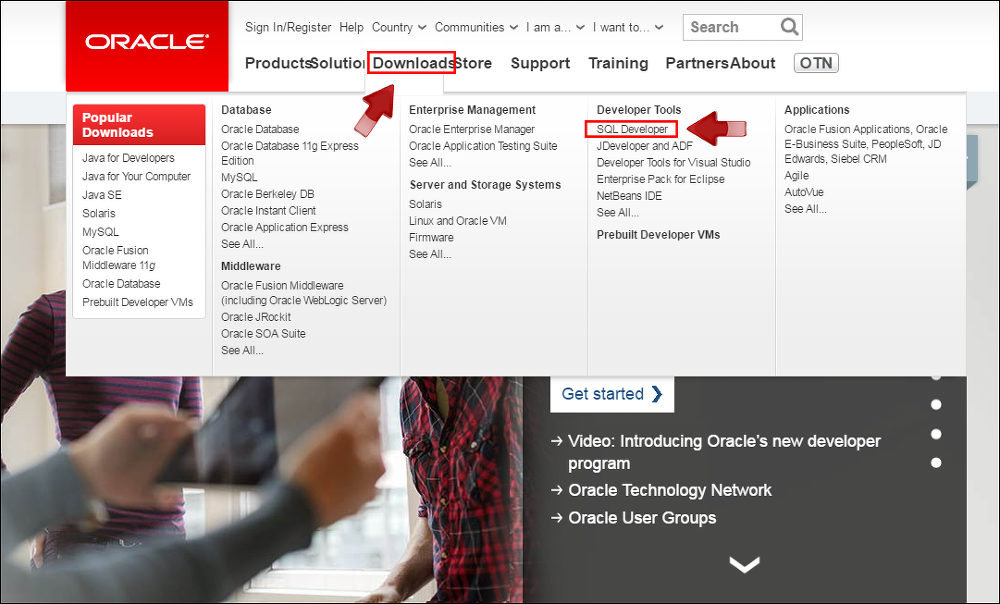Image resolution: width=1000 pixels, height=604 pixels.
Task: Expand the 'I am a...' dropdown
Action: click(555, 27)
